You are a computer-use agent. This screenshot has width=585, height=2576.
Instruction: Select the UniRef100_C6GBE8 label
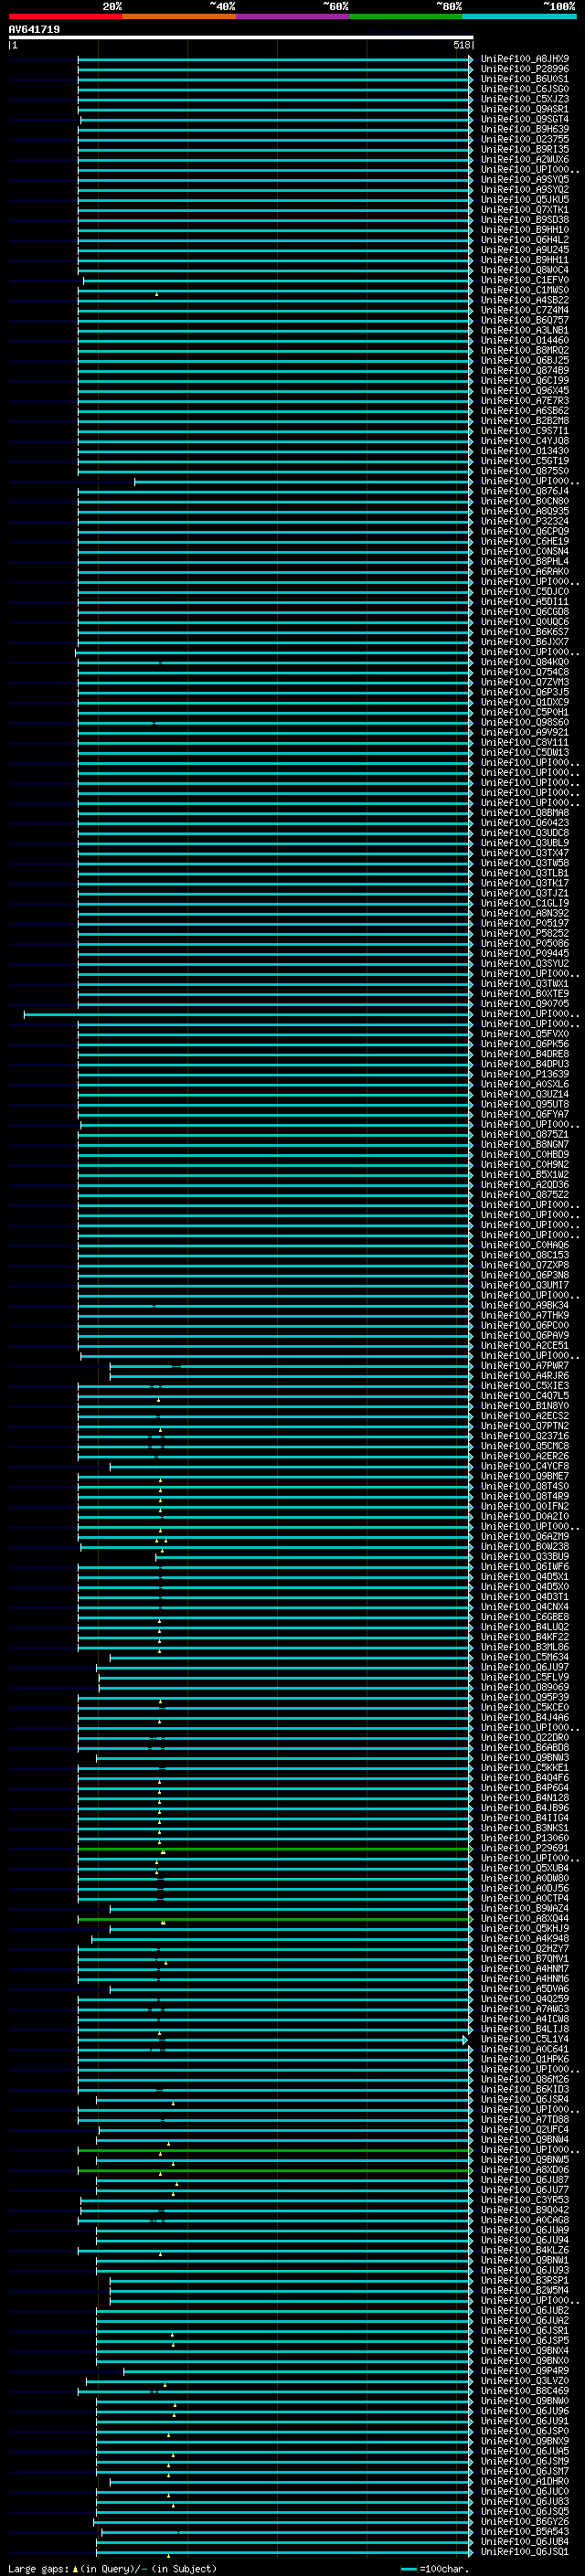point(525,1617)
